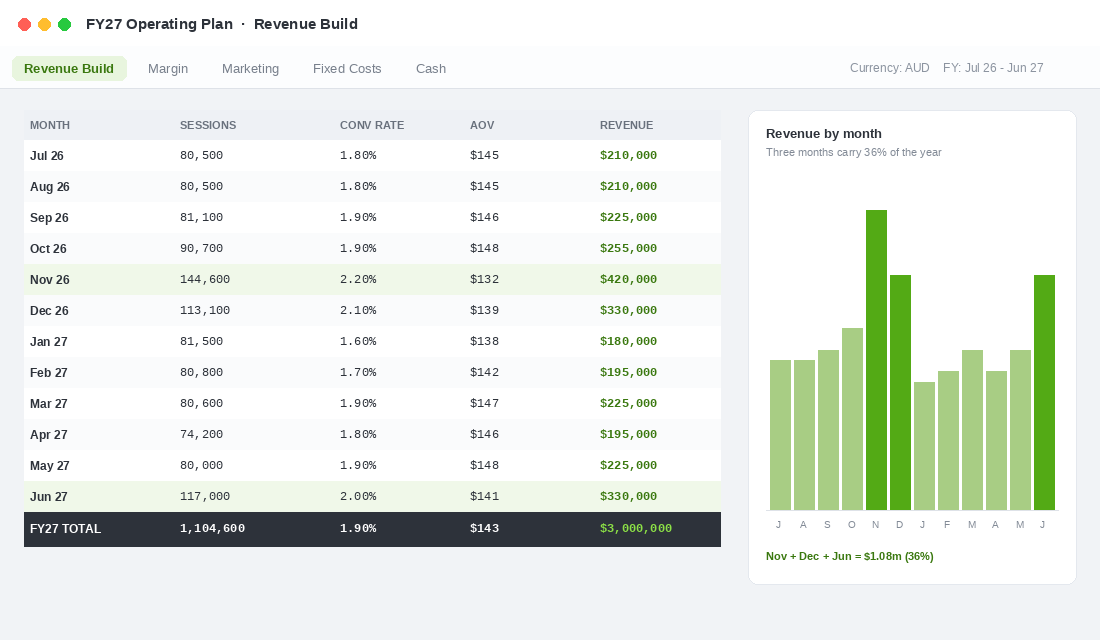Click the SESSIONS column header
The width and height of the screenshot is (1100, 640).
point(208,125)
